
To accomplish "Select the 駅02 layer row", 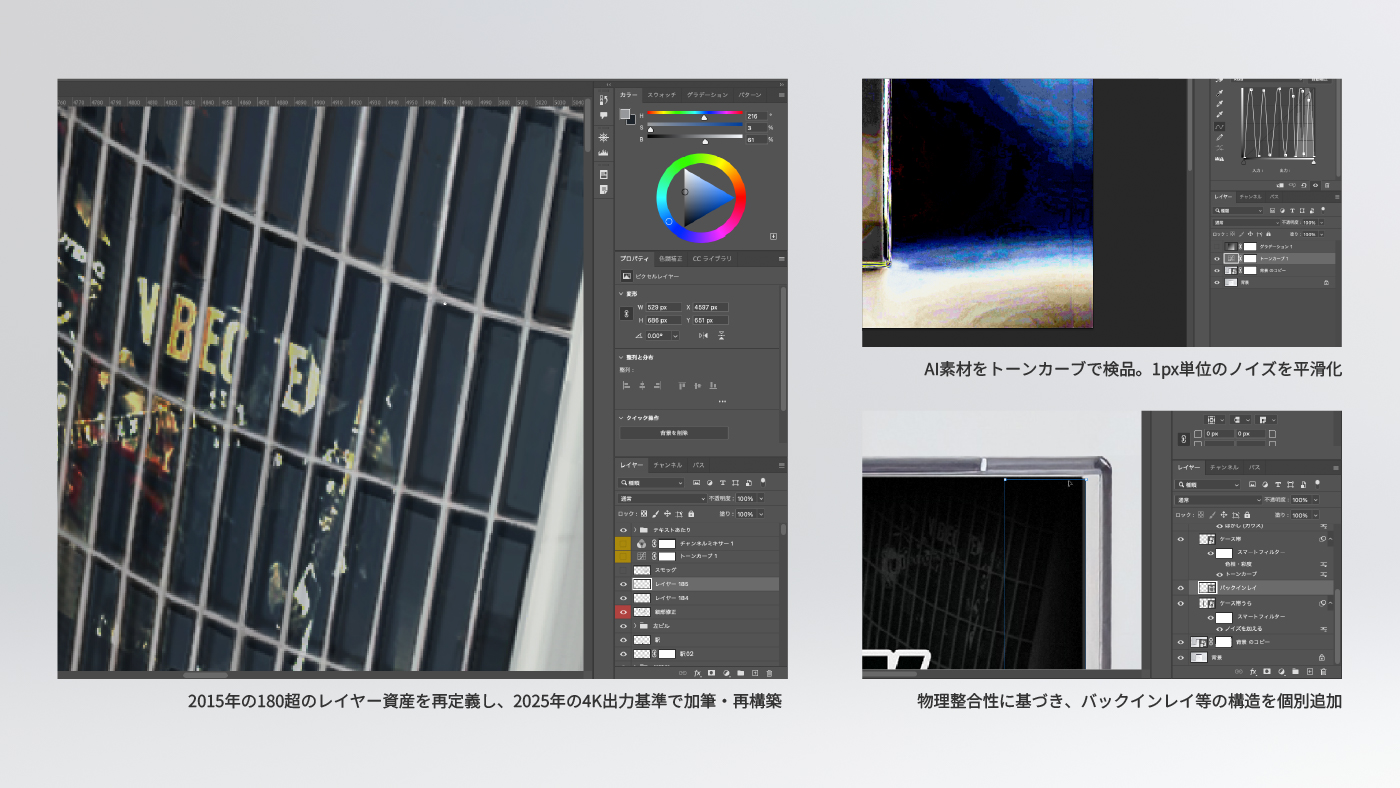I will [x=697, y=653].
